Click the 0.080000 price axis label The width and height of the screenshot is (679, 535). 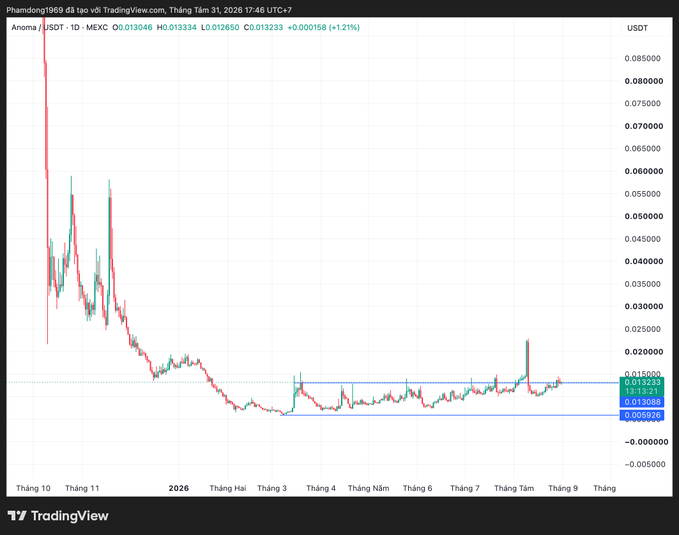pos(643,81)
